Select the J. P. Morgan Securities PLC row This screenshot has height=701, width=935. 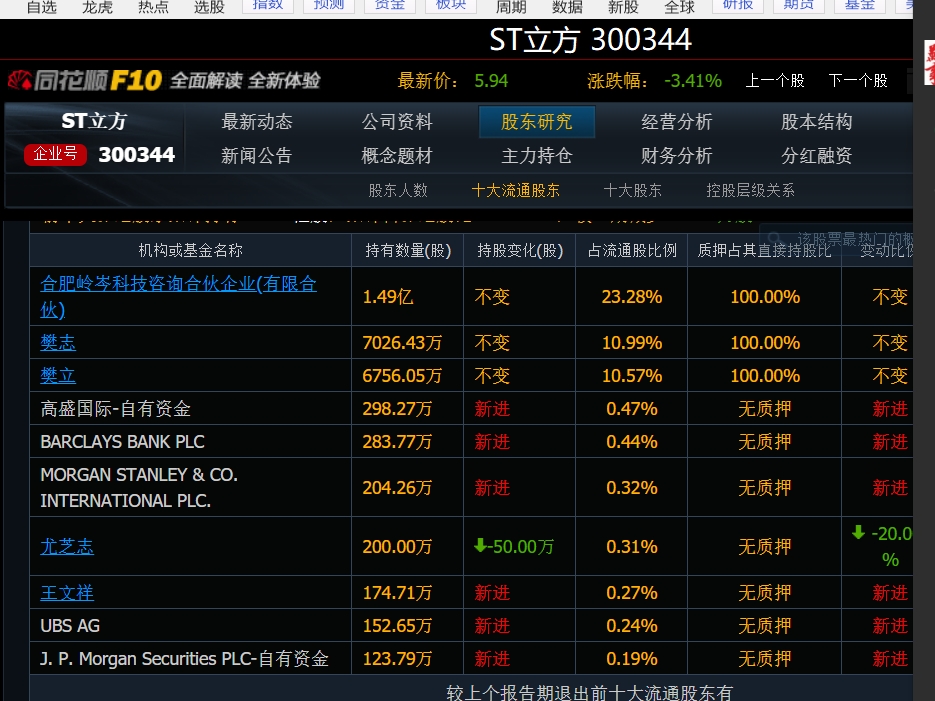[x=184, y=659]
